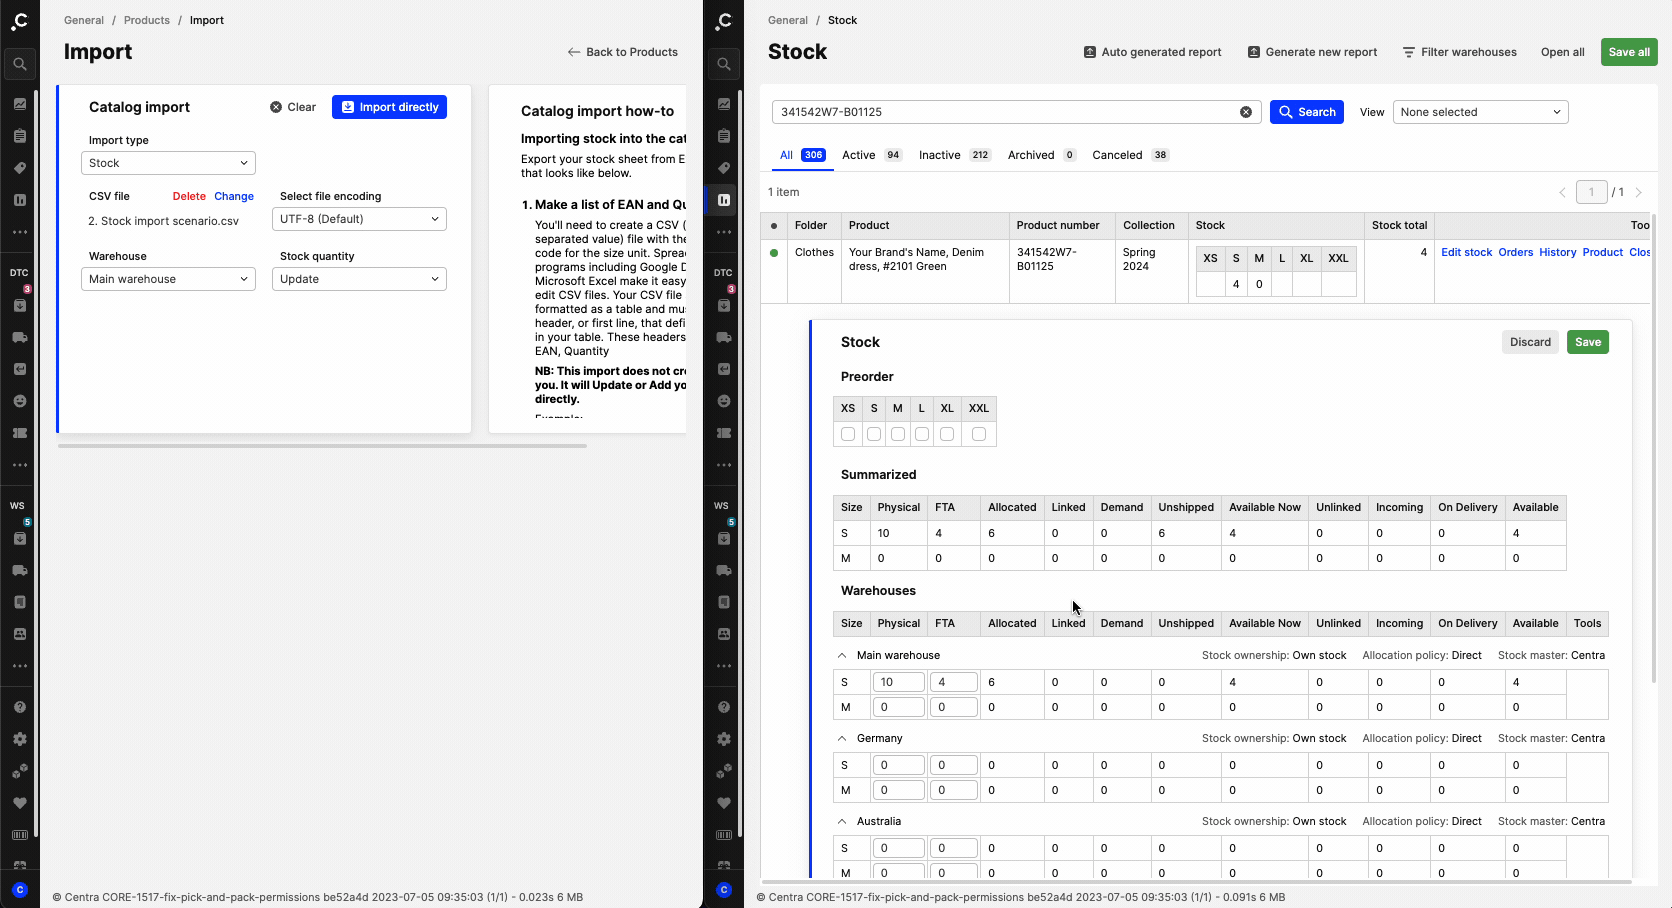Tick the XXL preorder checkbox
The width and height of the screenshot is (1672, 908).
979,434
